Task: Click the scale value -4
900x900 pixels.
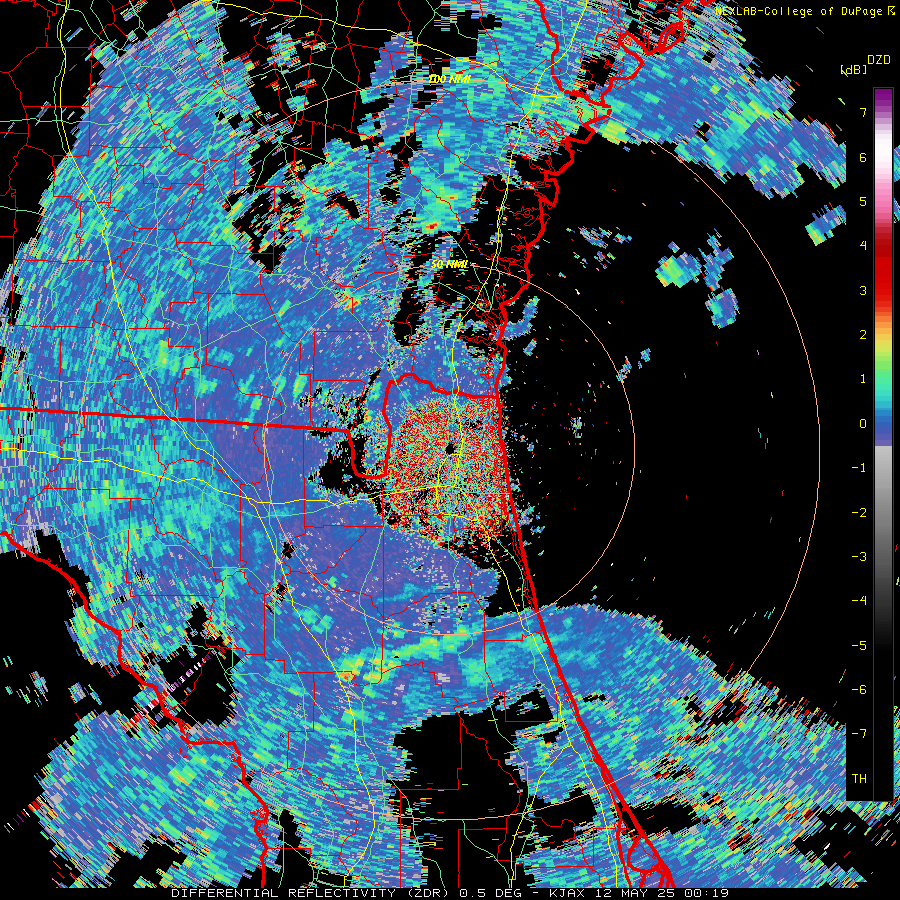Action: (x=859, y=601)
